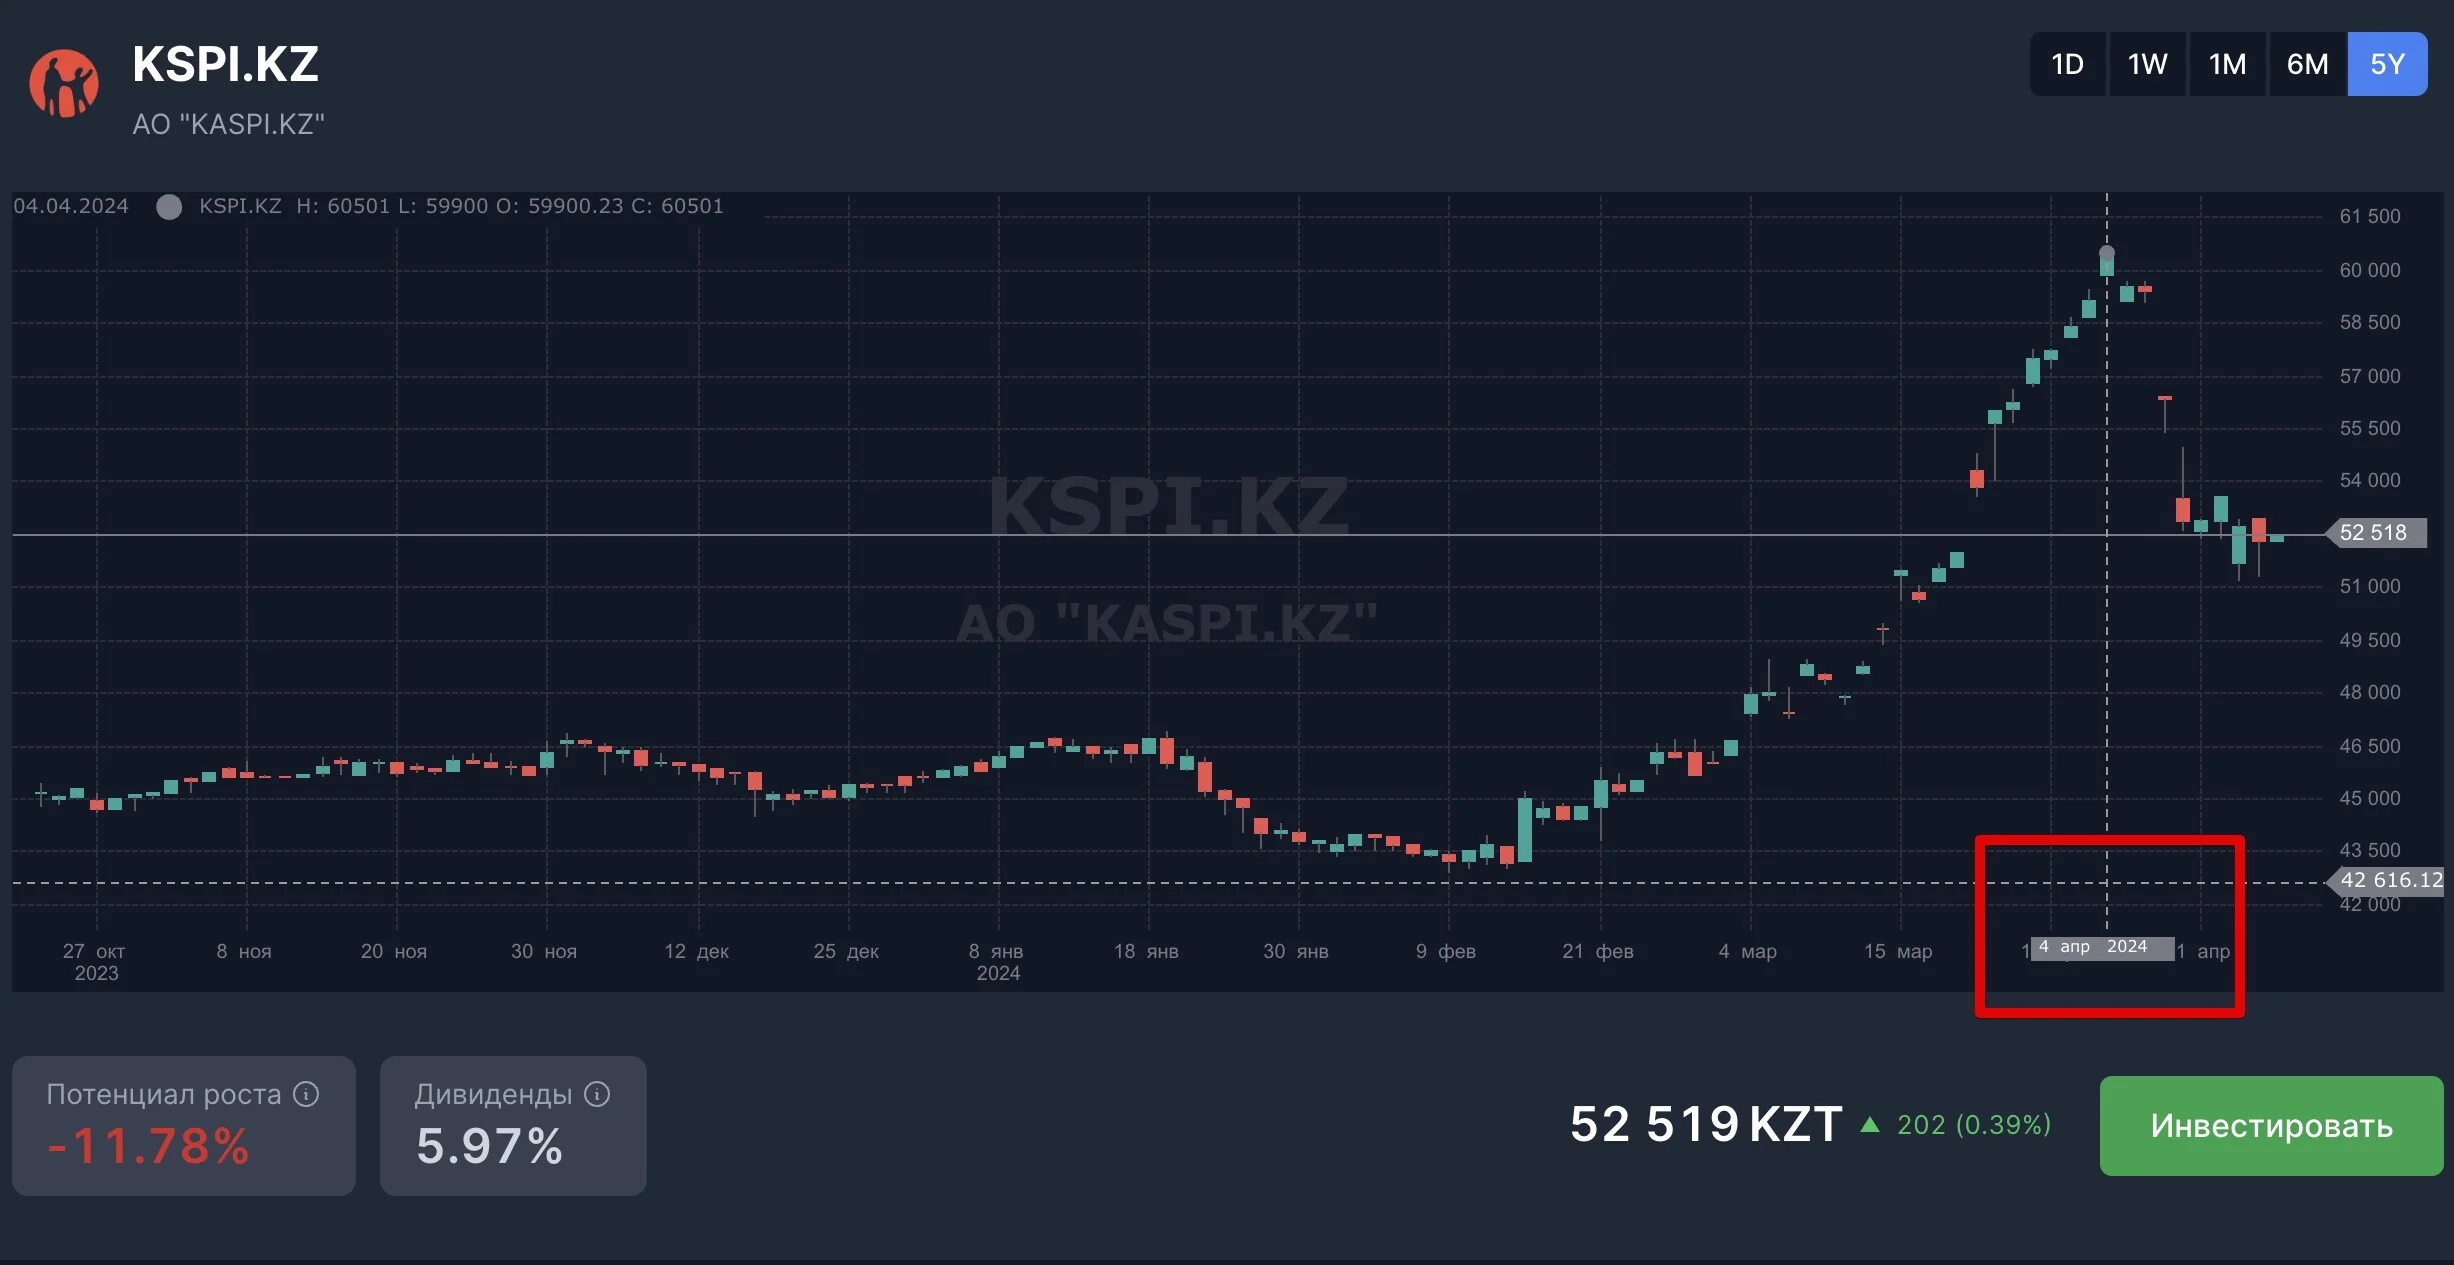Open the Потенциал роста info tooltip icon
This screenshot has height=1265, width=2454.
point(306,1094)
